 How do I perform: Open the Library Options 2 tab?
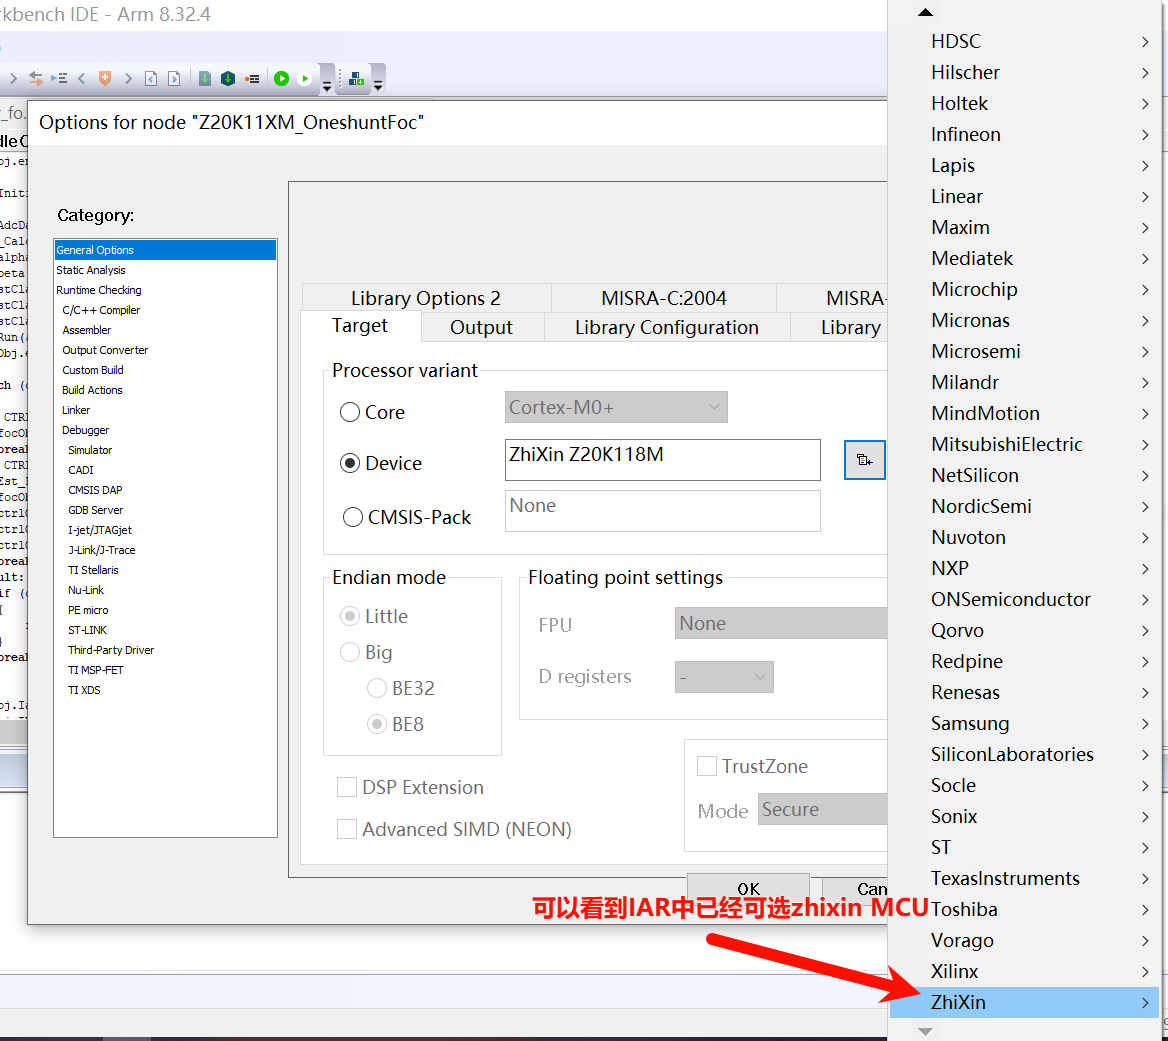tap(426, 298)
